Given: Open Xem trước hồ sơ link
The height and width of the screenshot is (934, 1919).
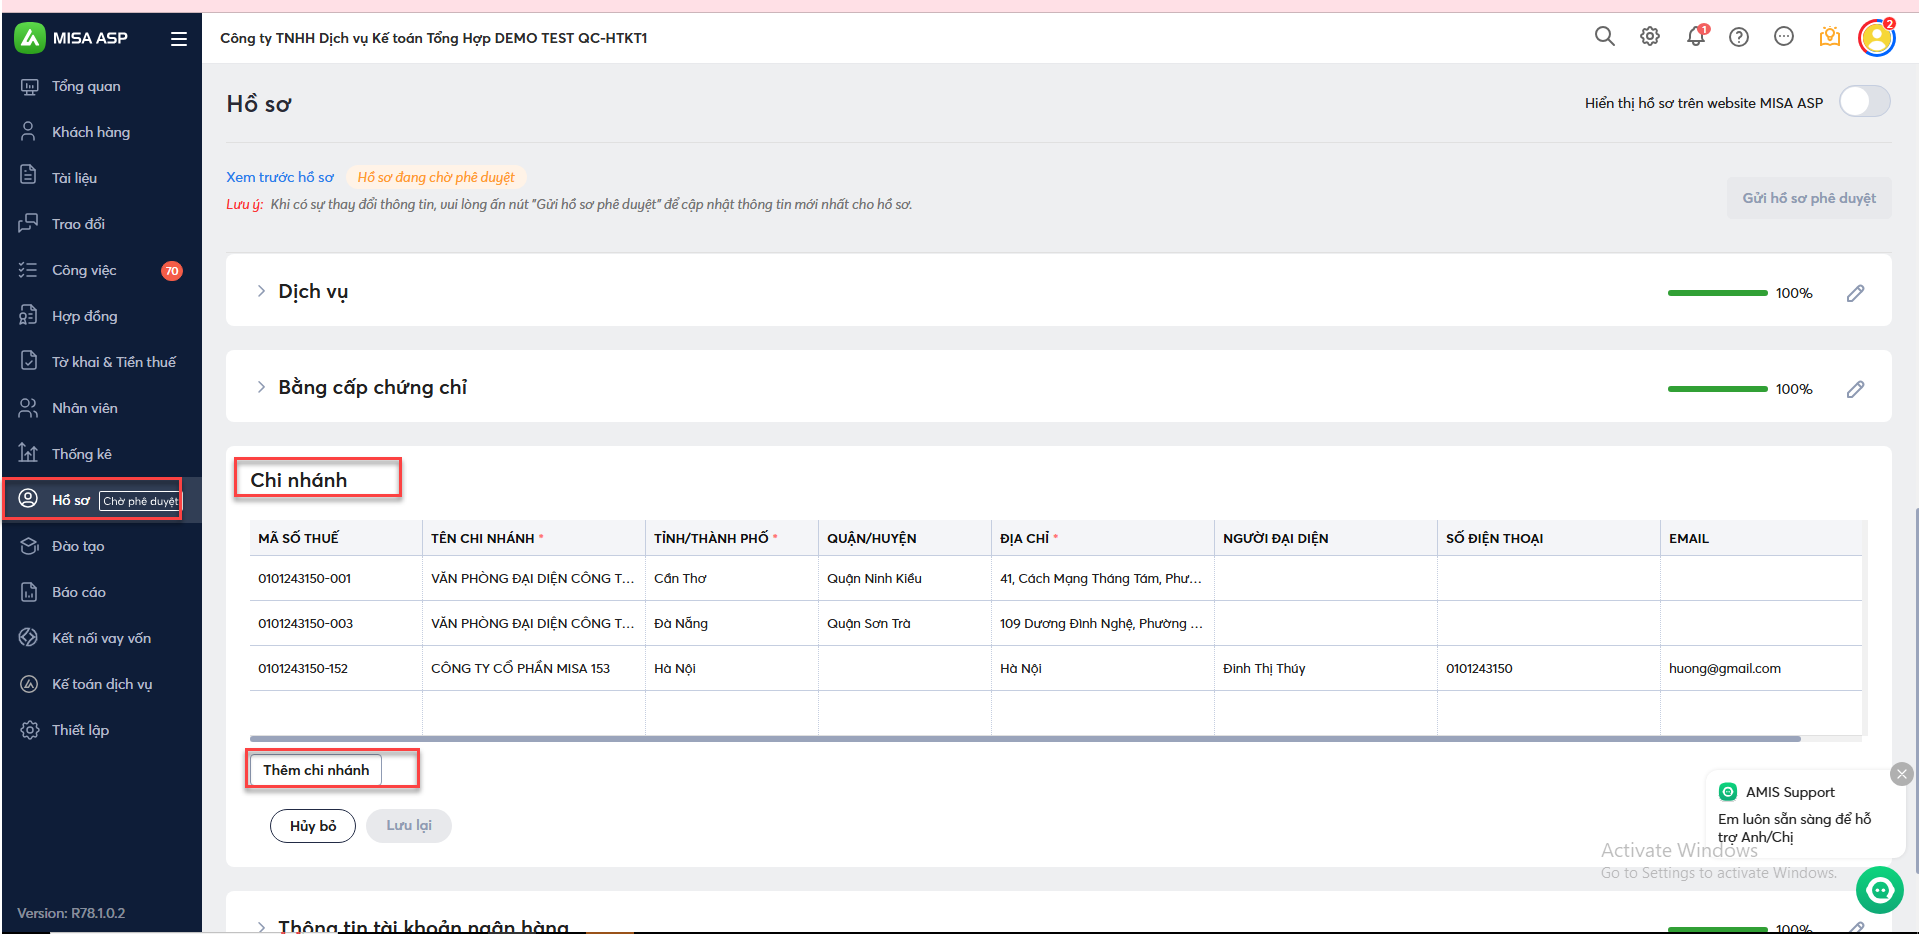Looking at the screenshot, I should point(280,177).
